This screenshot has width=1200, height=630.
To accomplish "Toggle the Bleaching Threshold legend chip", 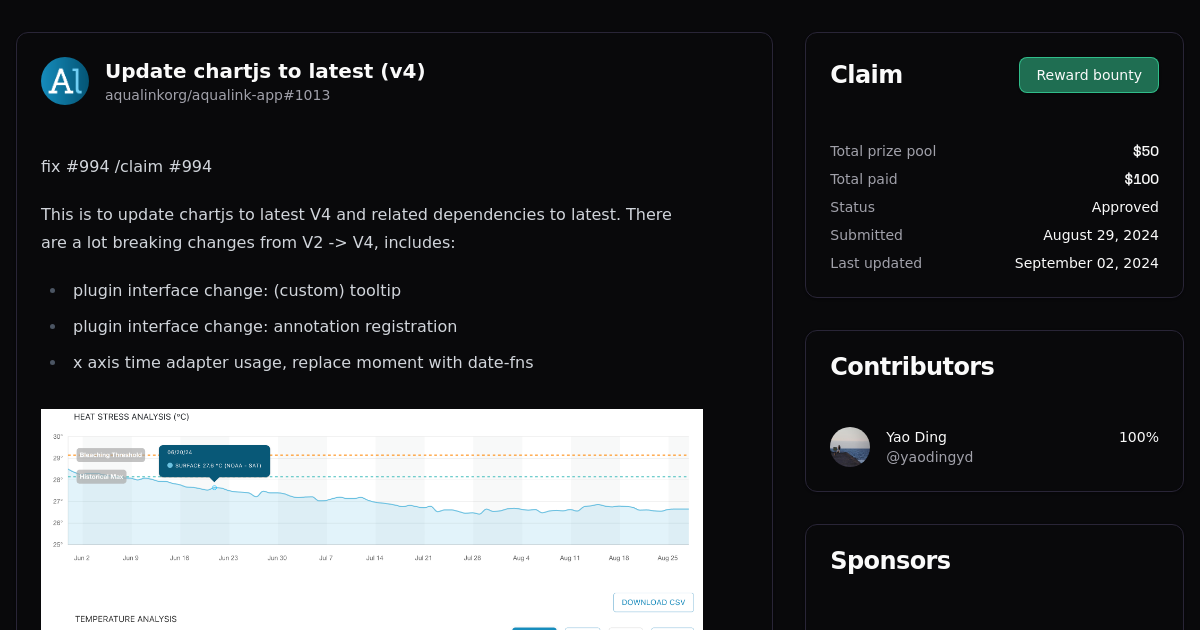I will [x=111, y=454].
